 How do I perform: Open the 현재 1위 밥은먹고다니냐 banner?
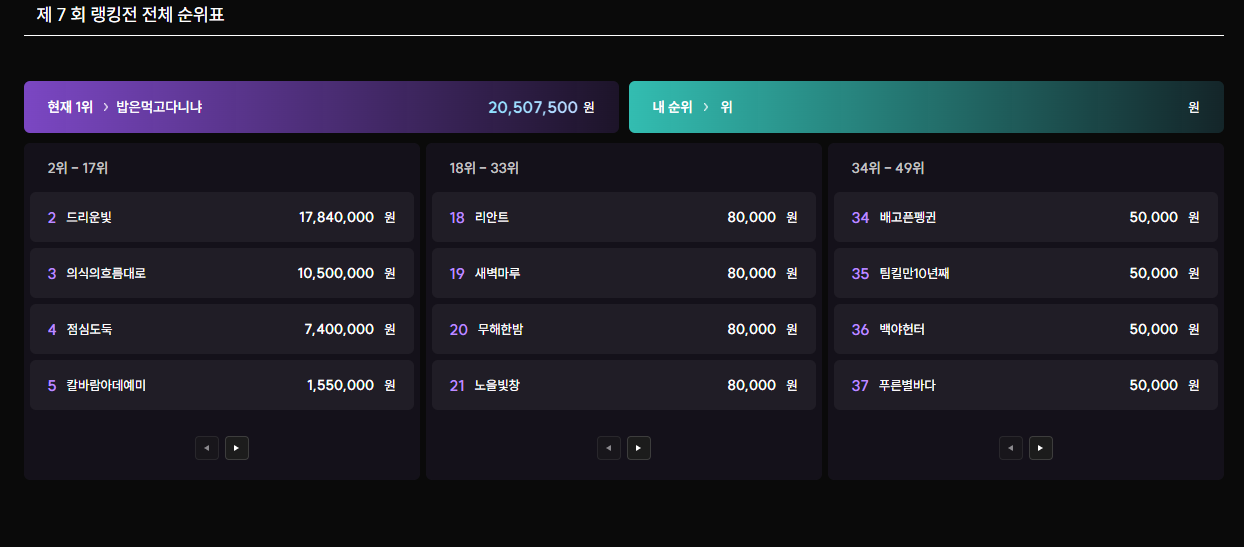tap(321, 107)
